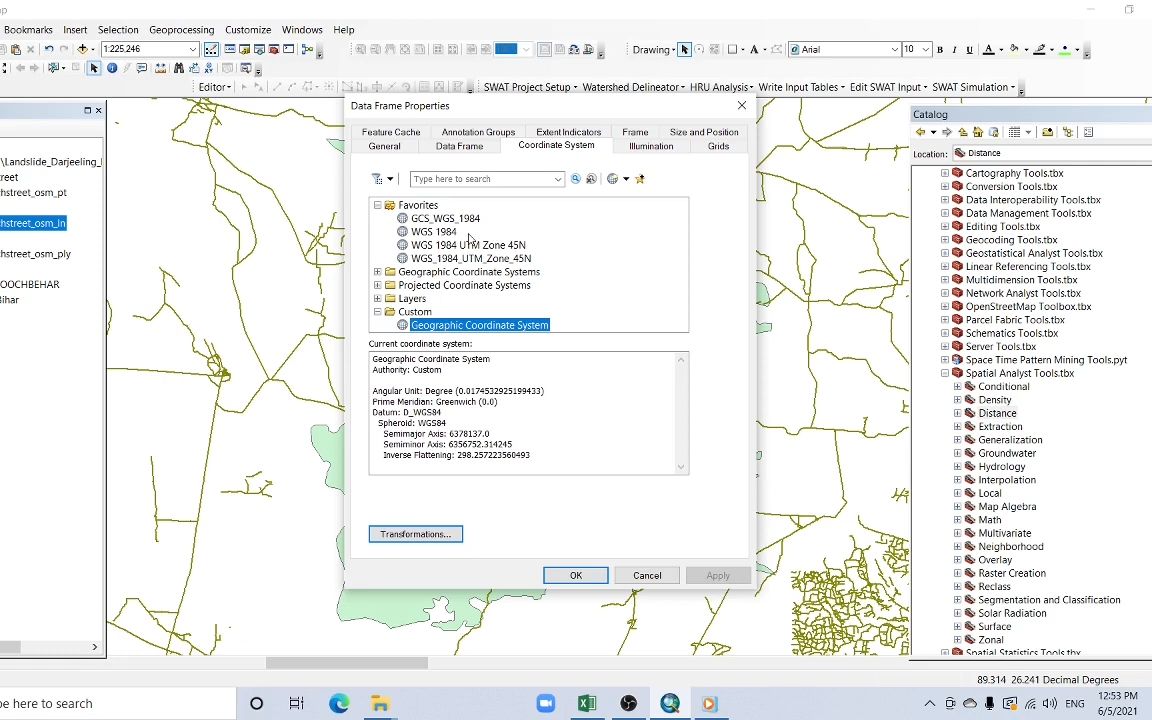Screen dimensions: 1152x720
Task: Click the Add Data button on the toolbar
Action: tap(83, 48)
